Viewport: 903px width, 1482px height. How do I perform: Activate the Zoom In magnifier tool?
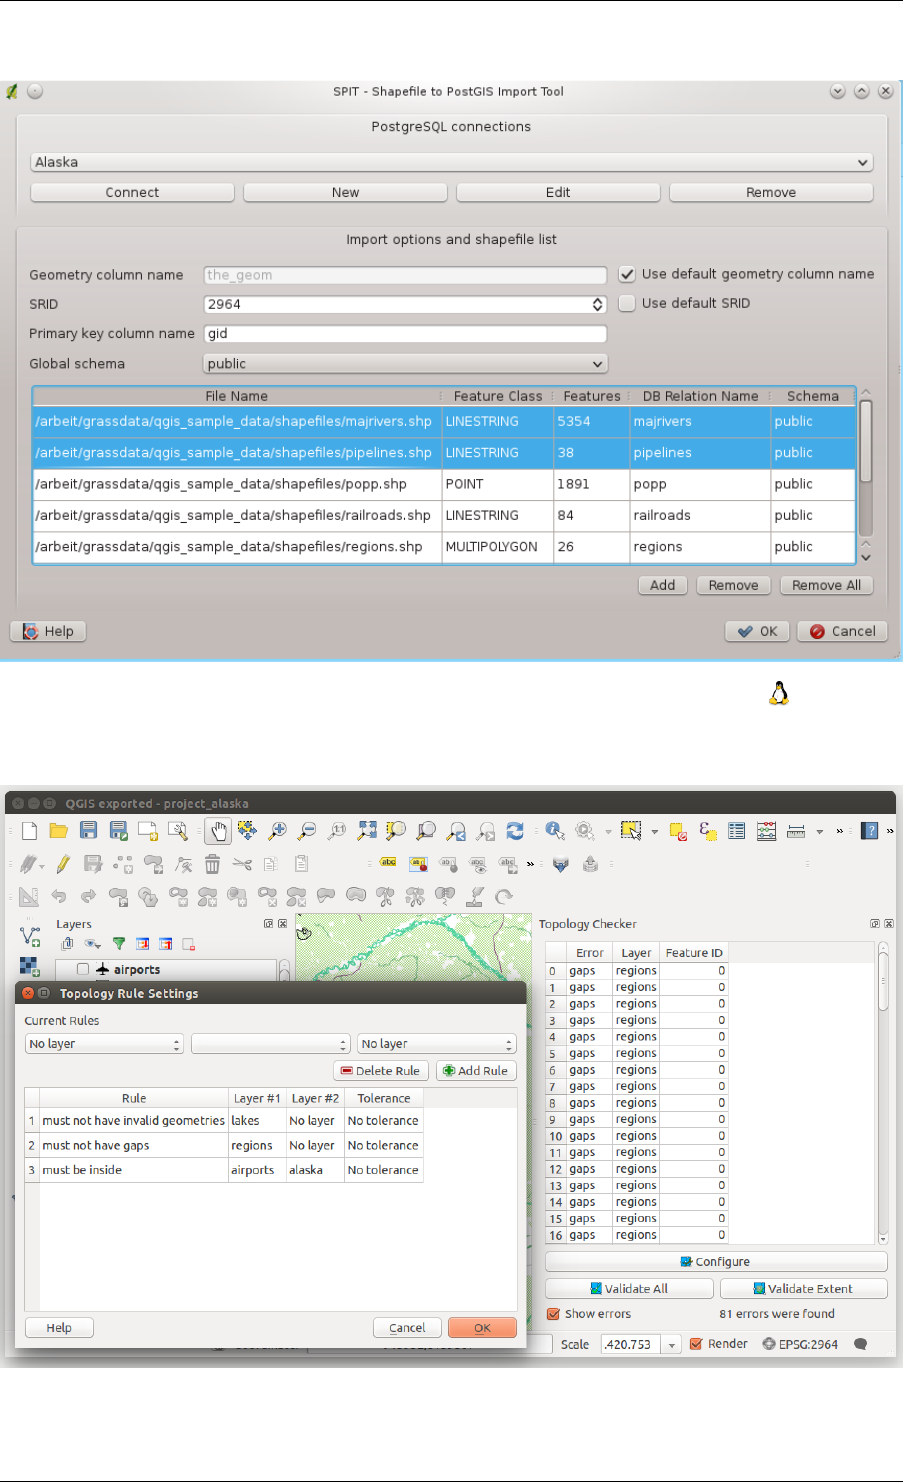pos(277,831)
